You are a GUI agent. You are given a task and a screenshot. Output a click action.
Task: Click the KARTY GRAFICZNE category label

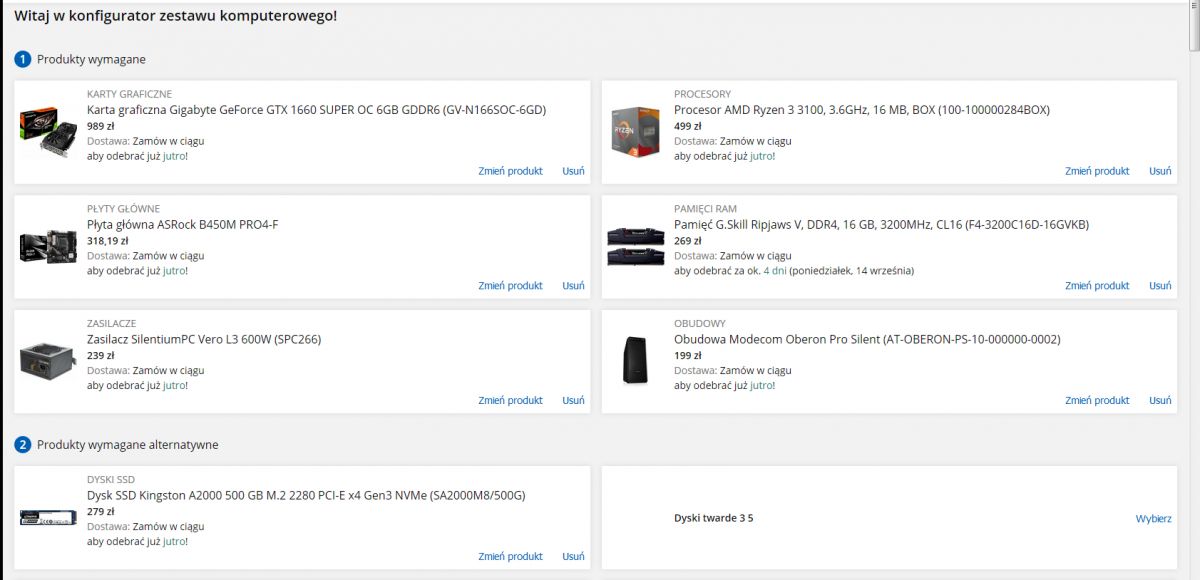[x=129, y=94]
